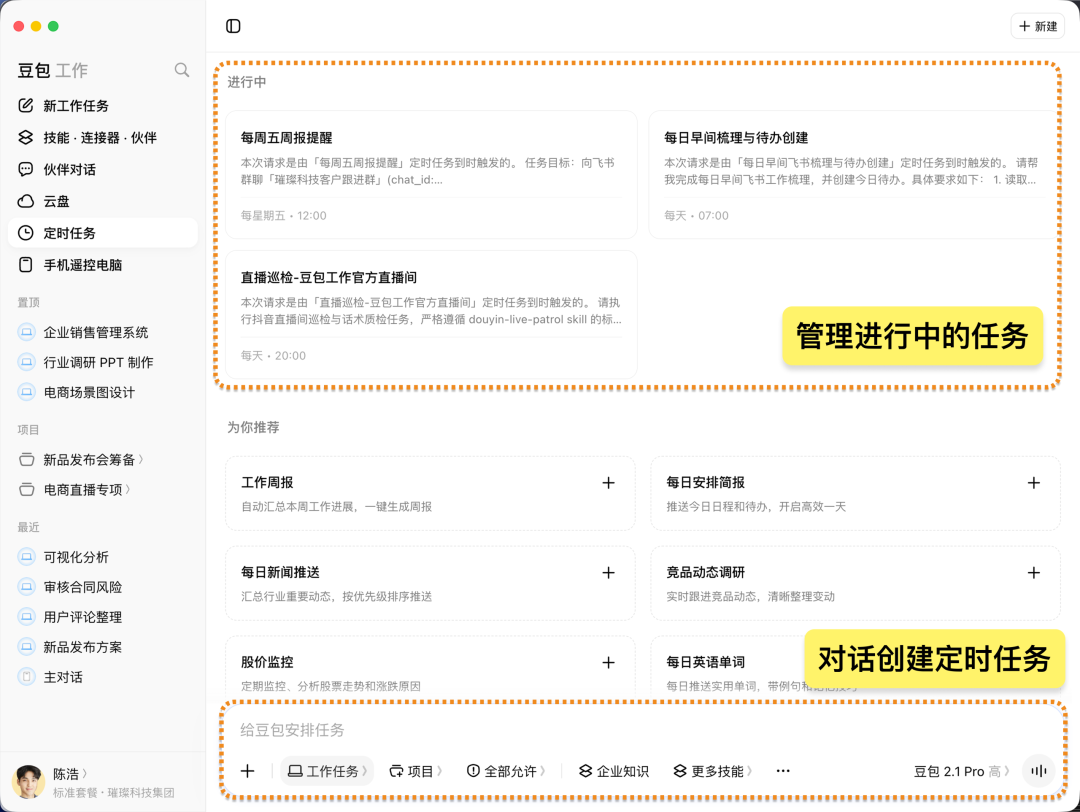Add the 股价监控 recommended task
Viewport: 1080px width, 812px height.
608,663
